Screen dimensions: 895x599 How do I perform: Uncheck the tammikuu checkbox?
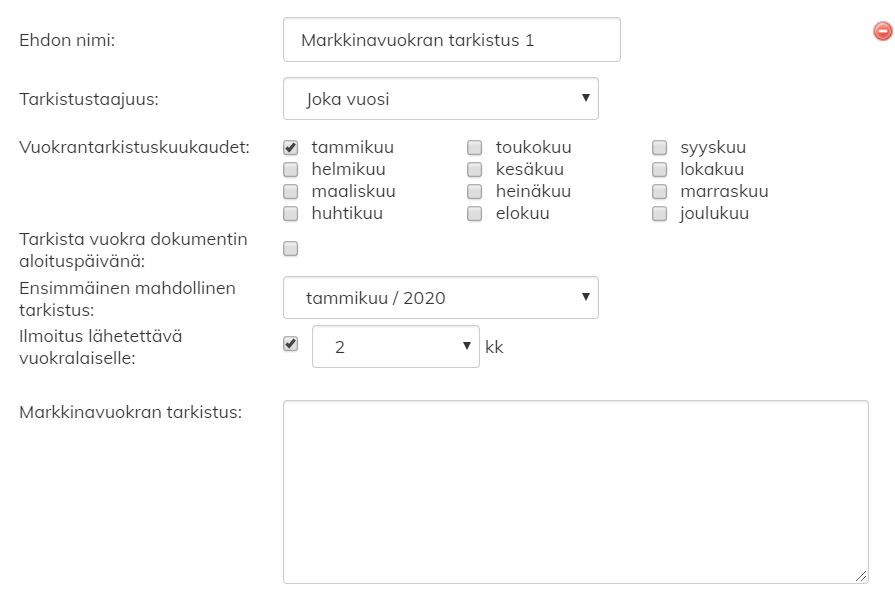click(x=291, y=148)
